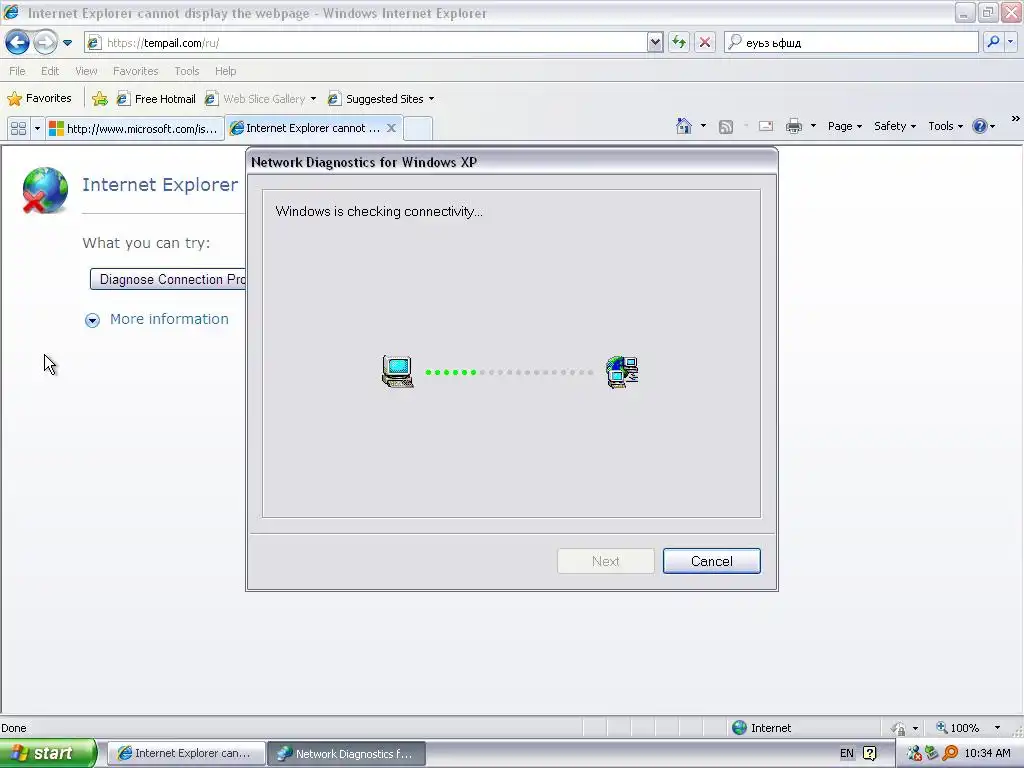
Task: Open the Print options dropdown arrow
Action: (x=813, y=126)
